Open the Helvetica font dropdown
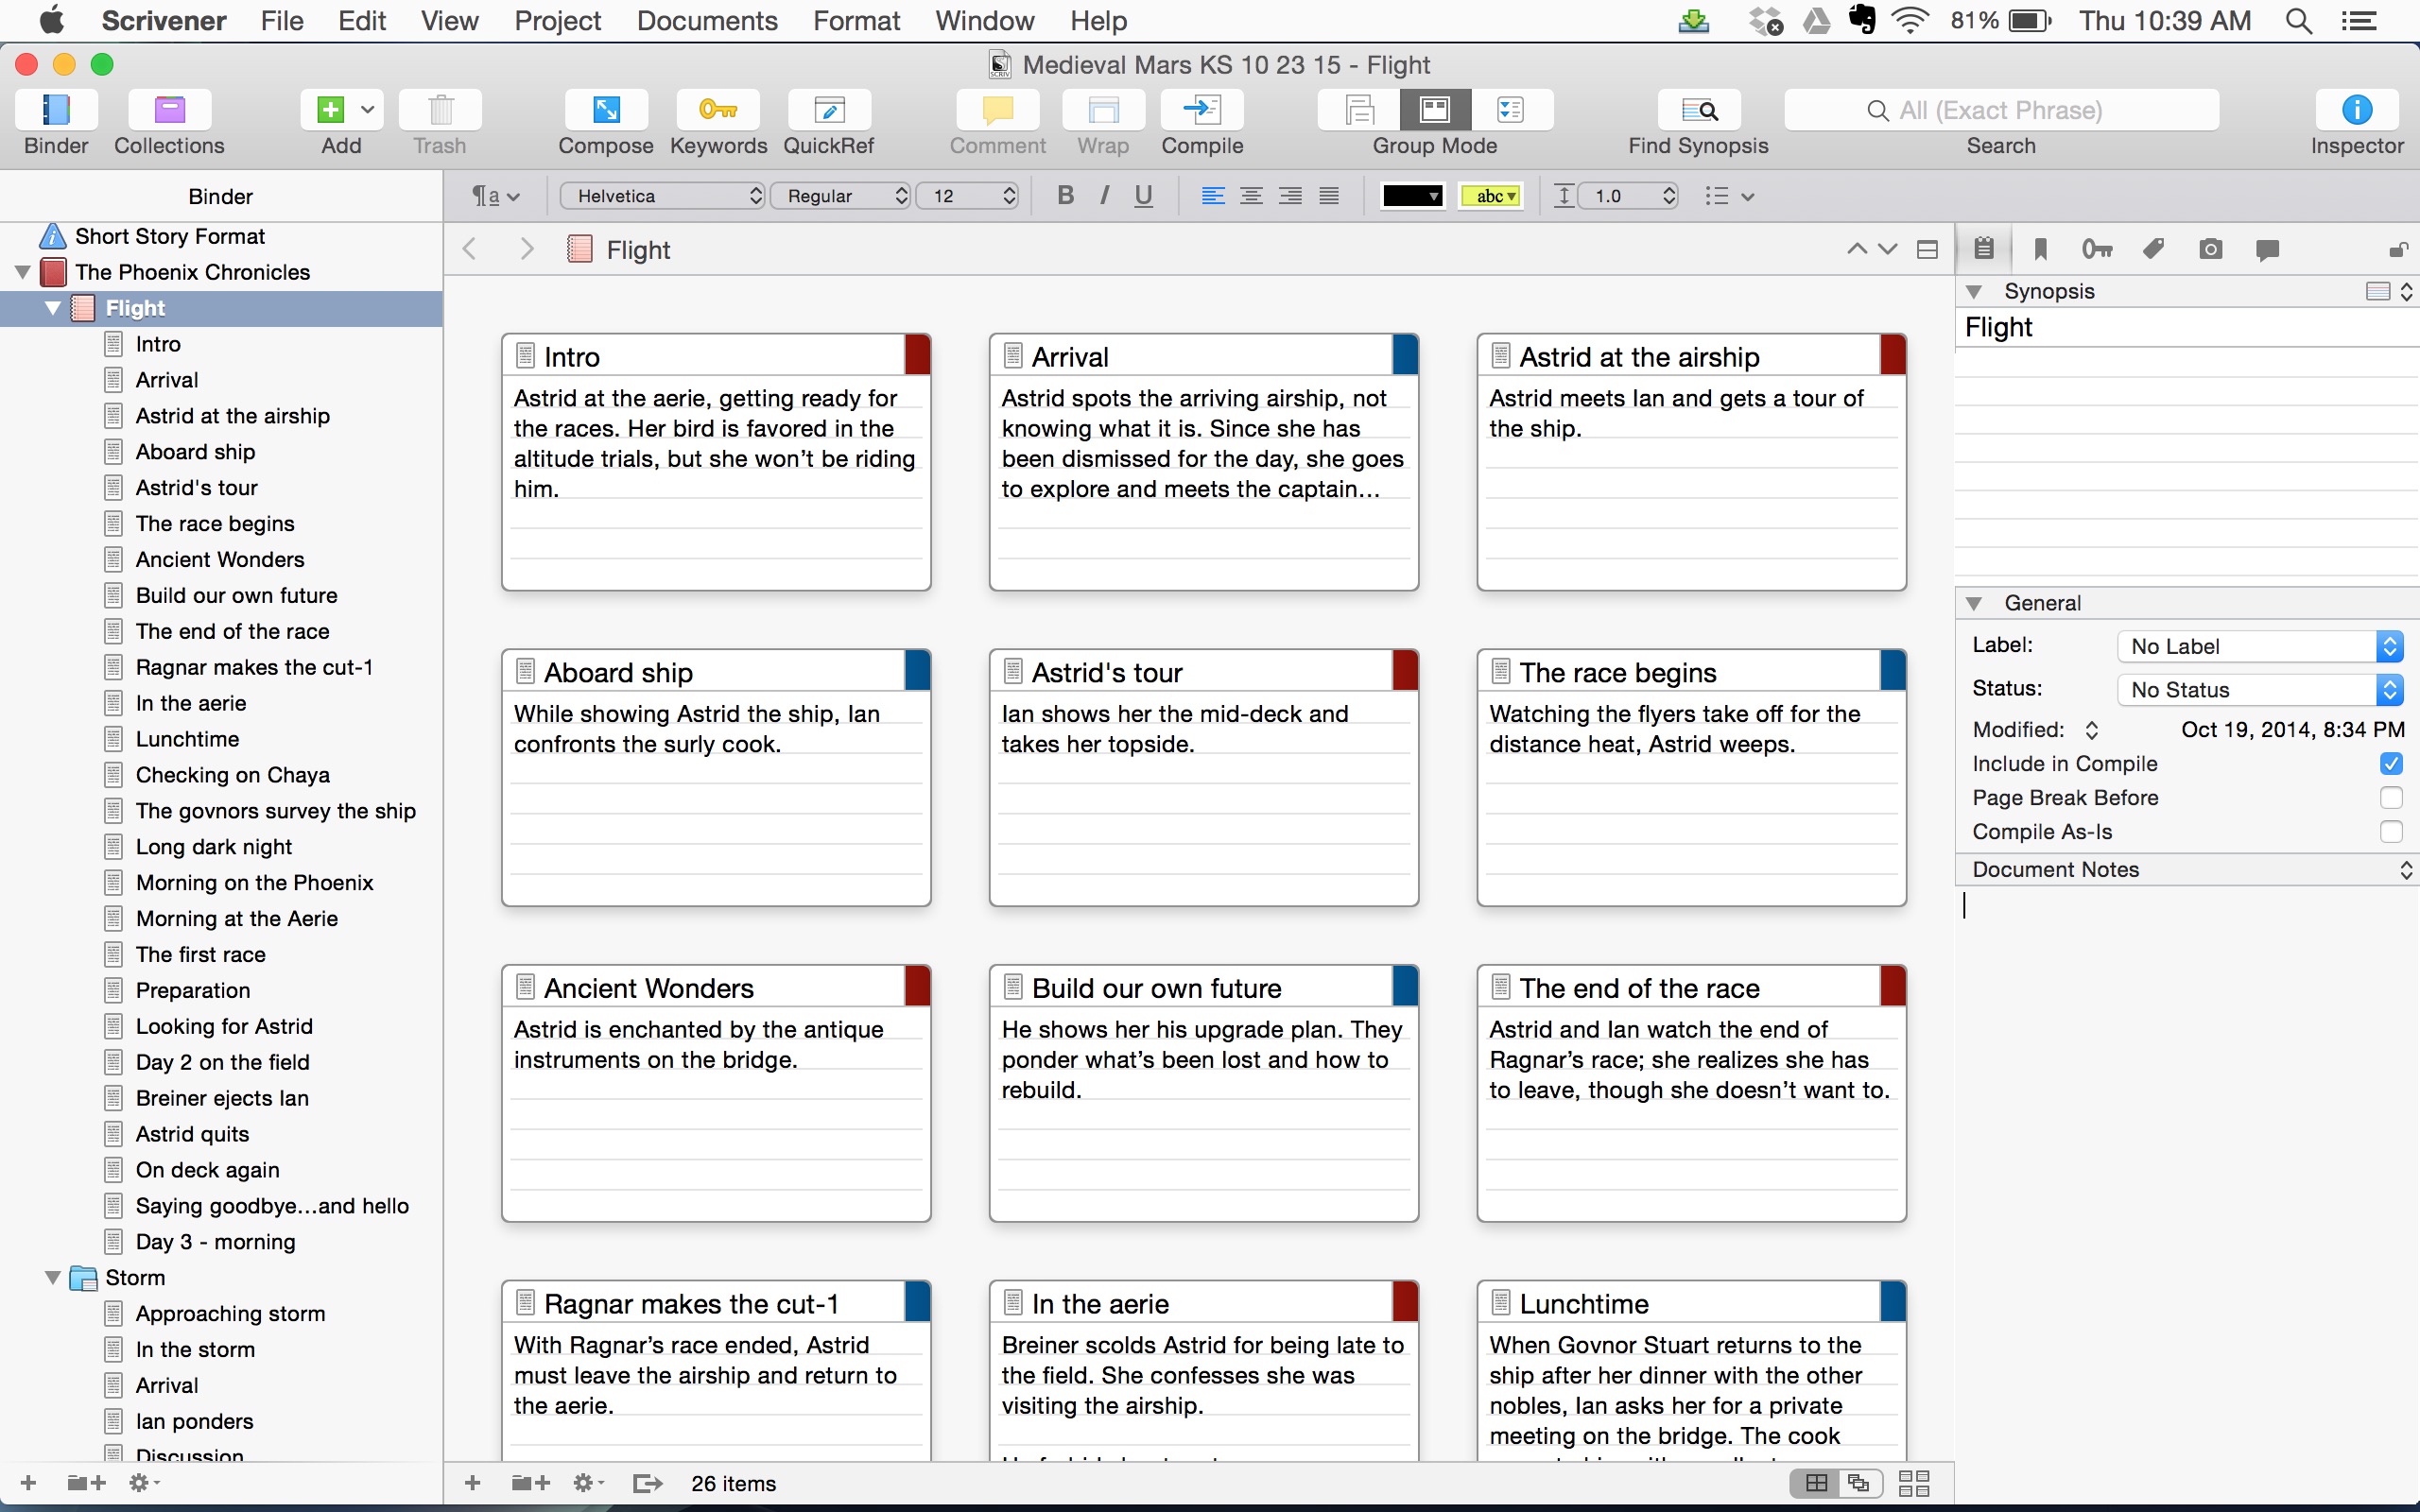Image resolution: width=2420 pixels, height=1512 pixels. [662, 196]
